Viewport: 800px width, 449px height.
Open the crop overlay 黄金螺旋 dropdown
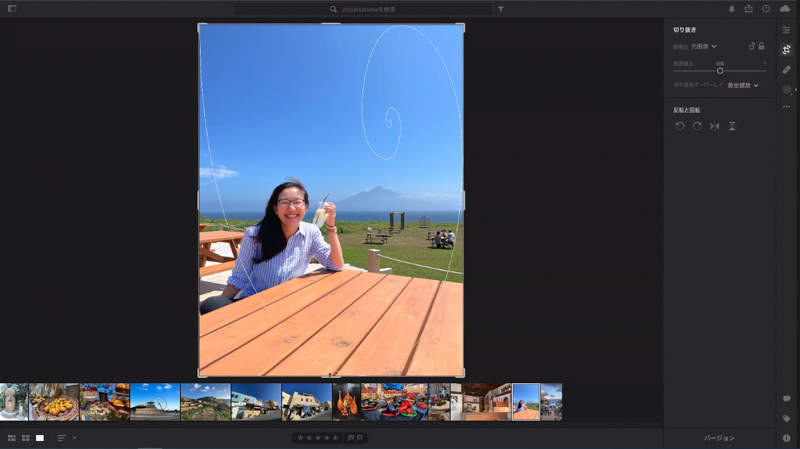point(743,85)
